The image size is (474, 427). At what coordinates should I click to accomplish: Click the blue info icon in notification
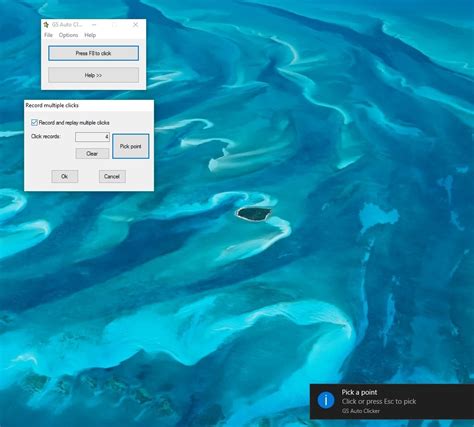(x=326, y=400)
